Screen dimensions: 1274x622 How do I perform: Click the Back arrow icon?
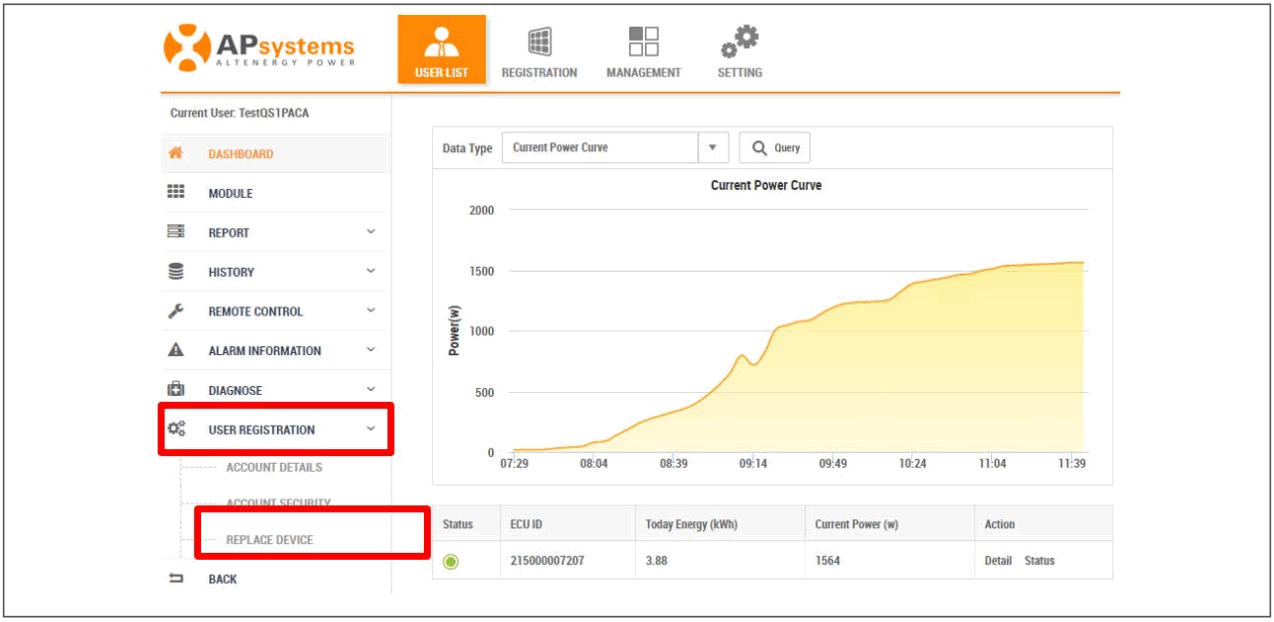(176, 578)
